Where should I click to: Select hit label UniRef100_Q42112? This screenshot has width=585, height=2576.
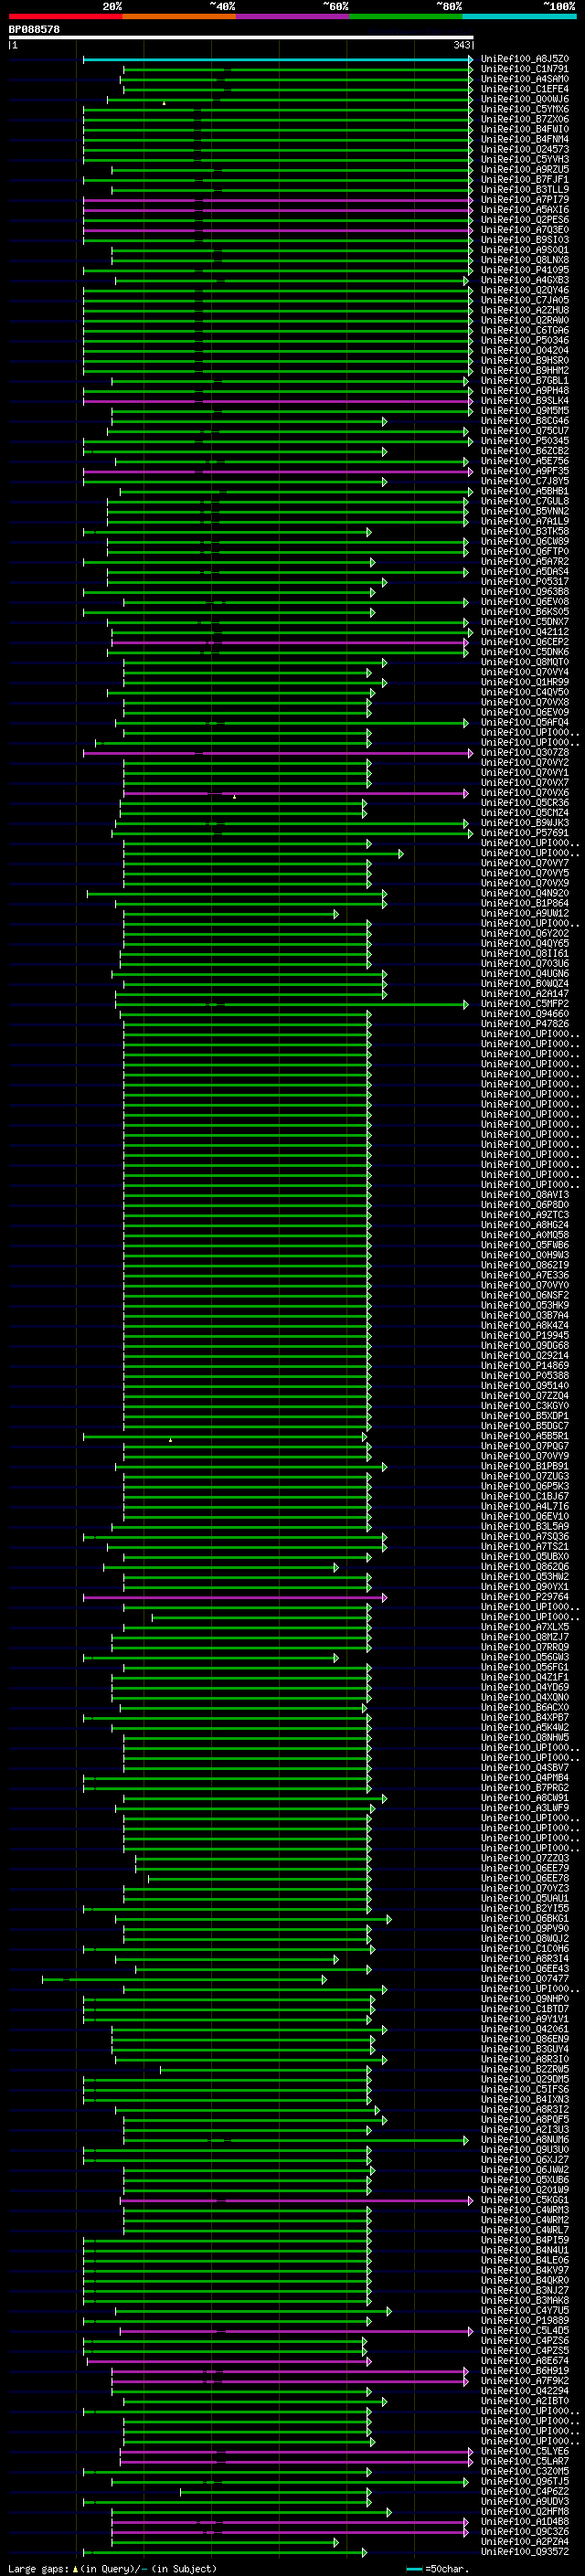(x=525, y=632)
